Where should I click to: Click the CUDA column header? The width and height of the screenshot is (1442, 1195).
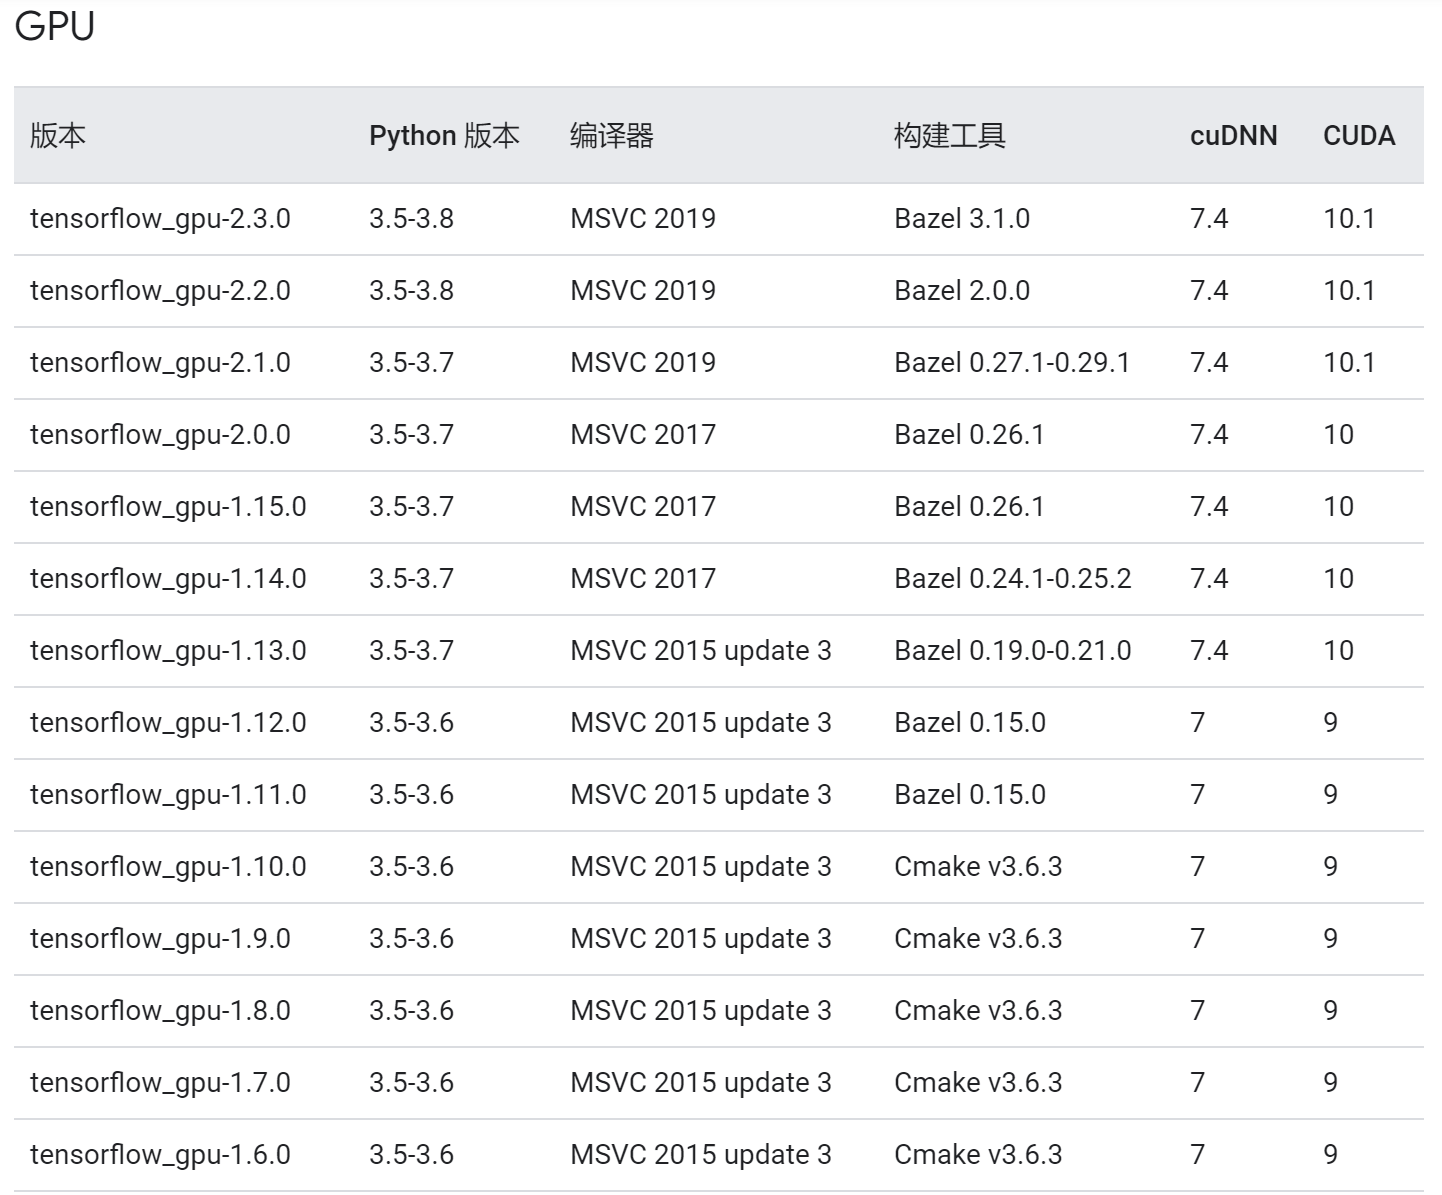click(x=1359, y=136)
